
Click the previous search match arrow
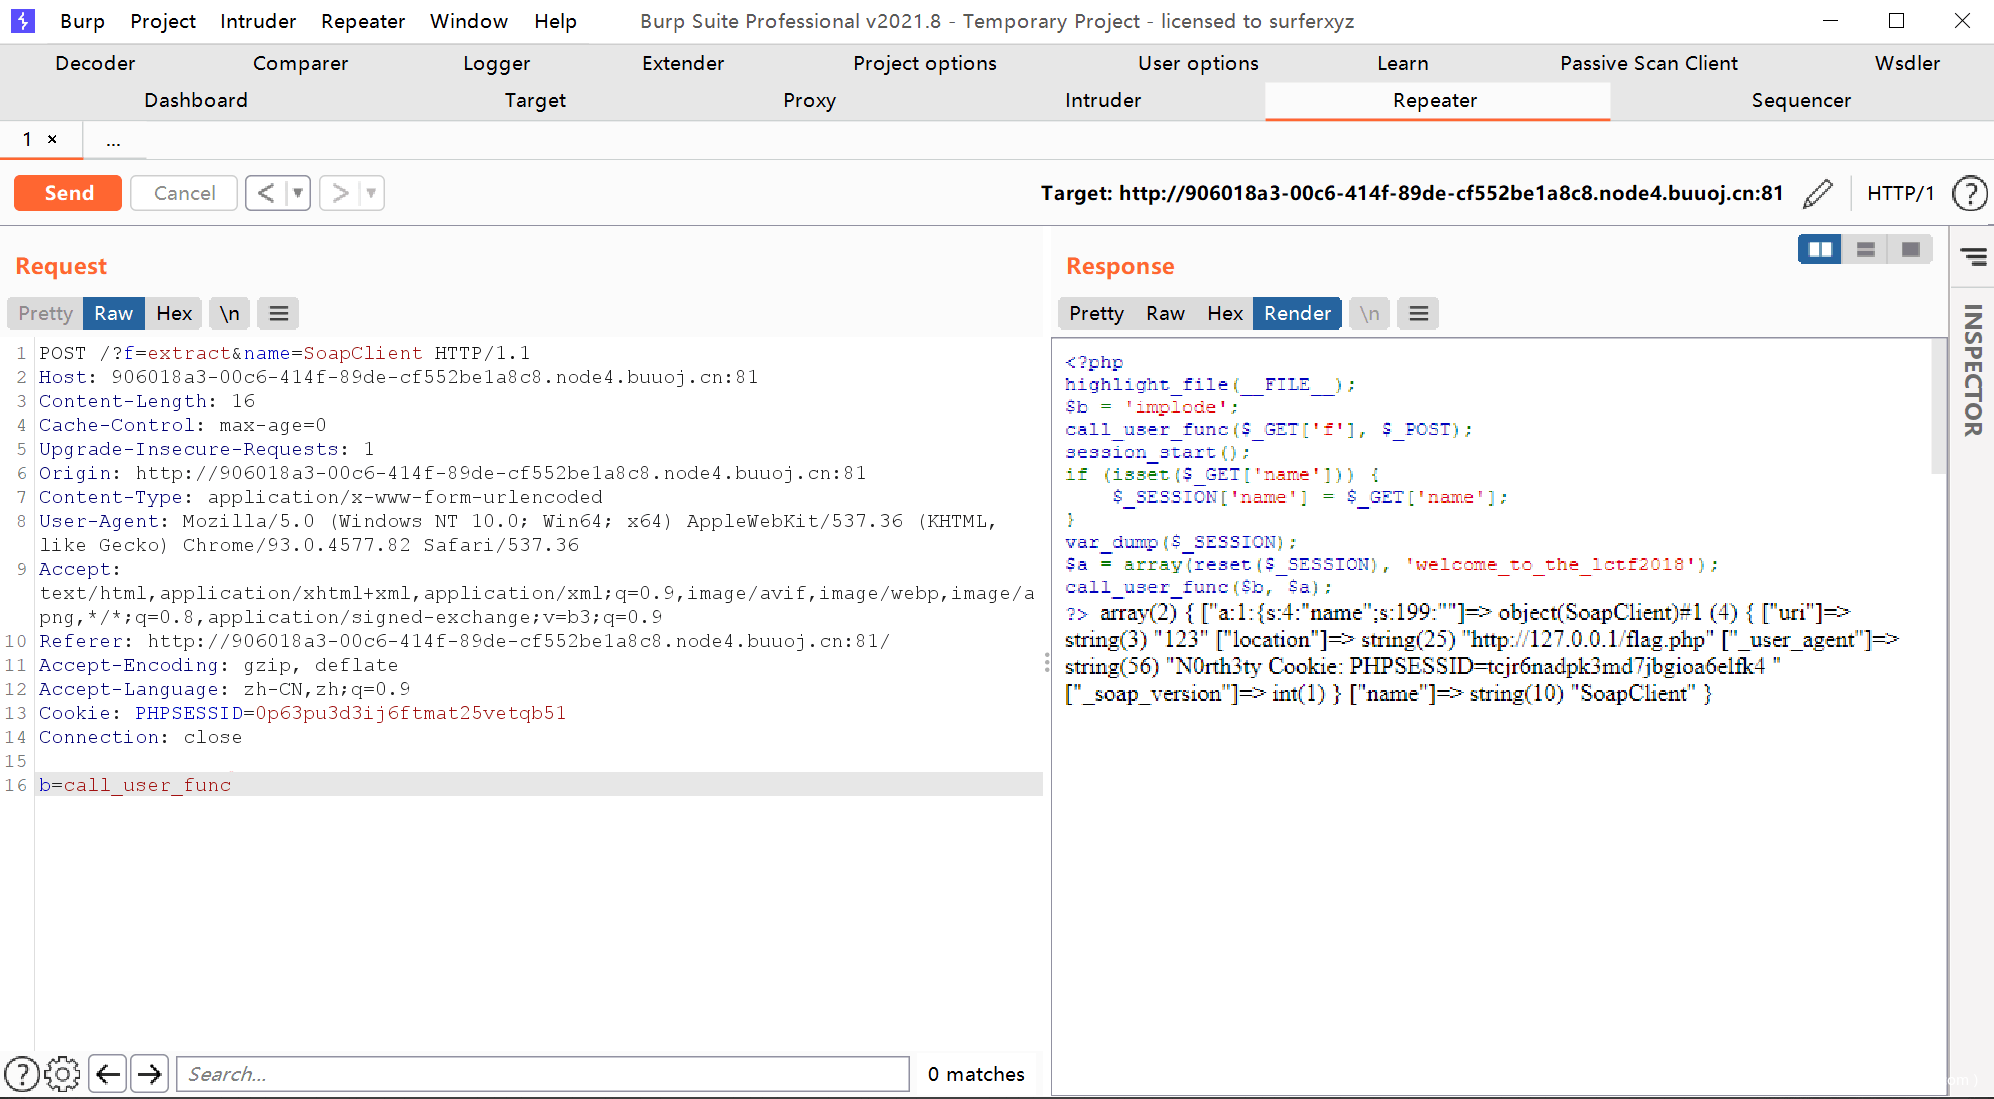tap(108, 1074)
